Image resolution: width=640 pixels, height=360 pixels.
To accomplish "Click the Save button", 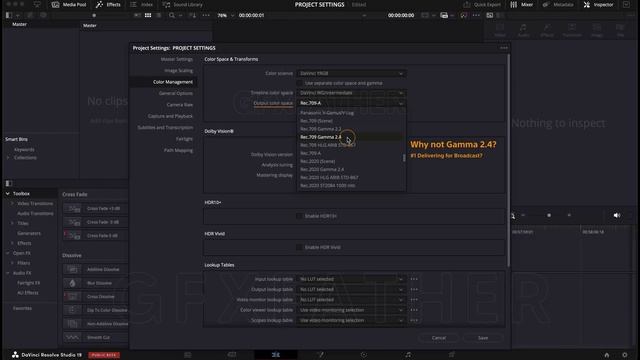I will (x=483, y=338).
